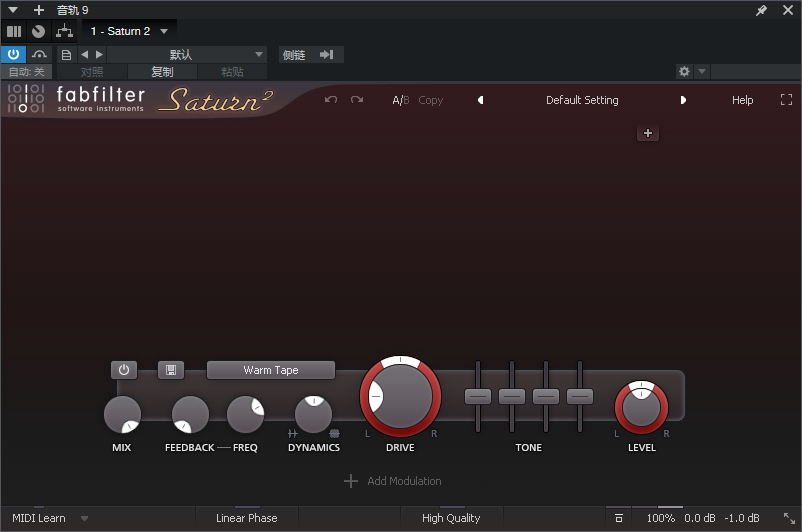Open the host settings gear icon
The image size is (802, 532).
pos(684,72)
